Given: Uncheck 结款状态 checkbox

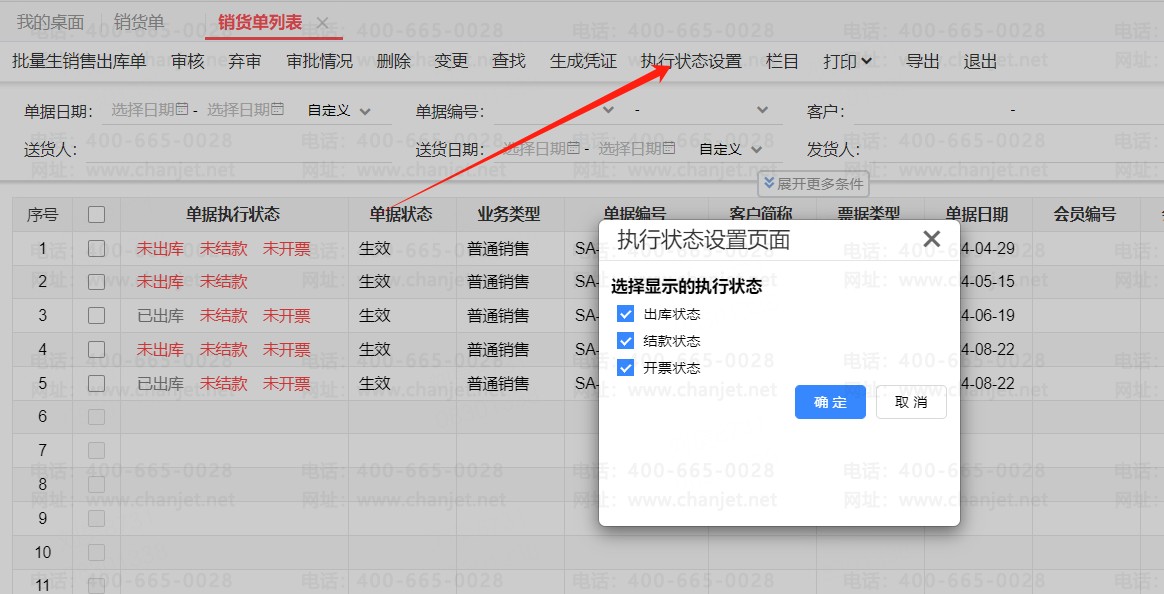Looking at the screenshot, I should coord(626,341).
